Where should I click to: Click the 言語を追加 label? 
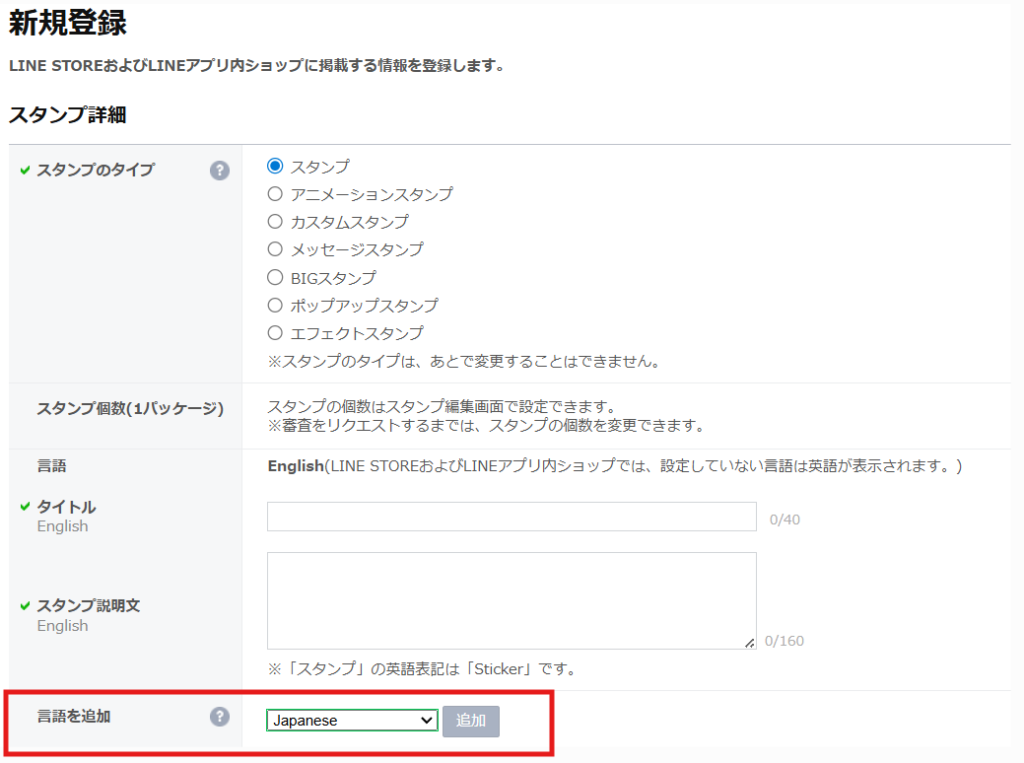(74, 716)
